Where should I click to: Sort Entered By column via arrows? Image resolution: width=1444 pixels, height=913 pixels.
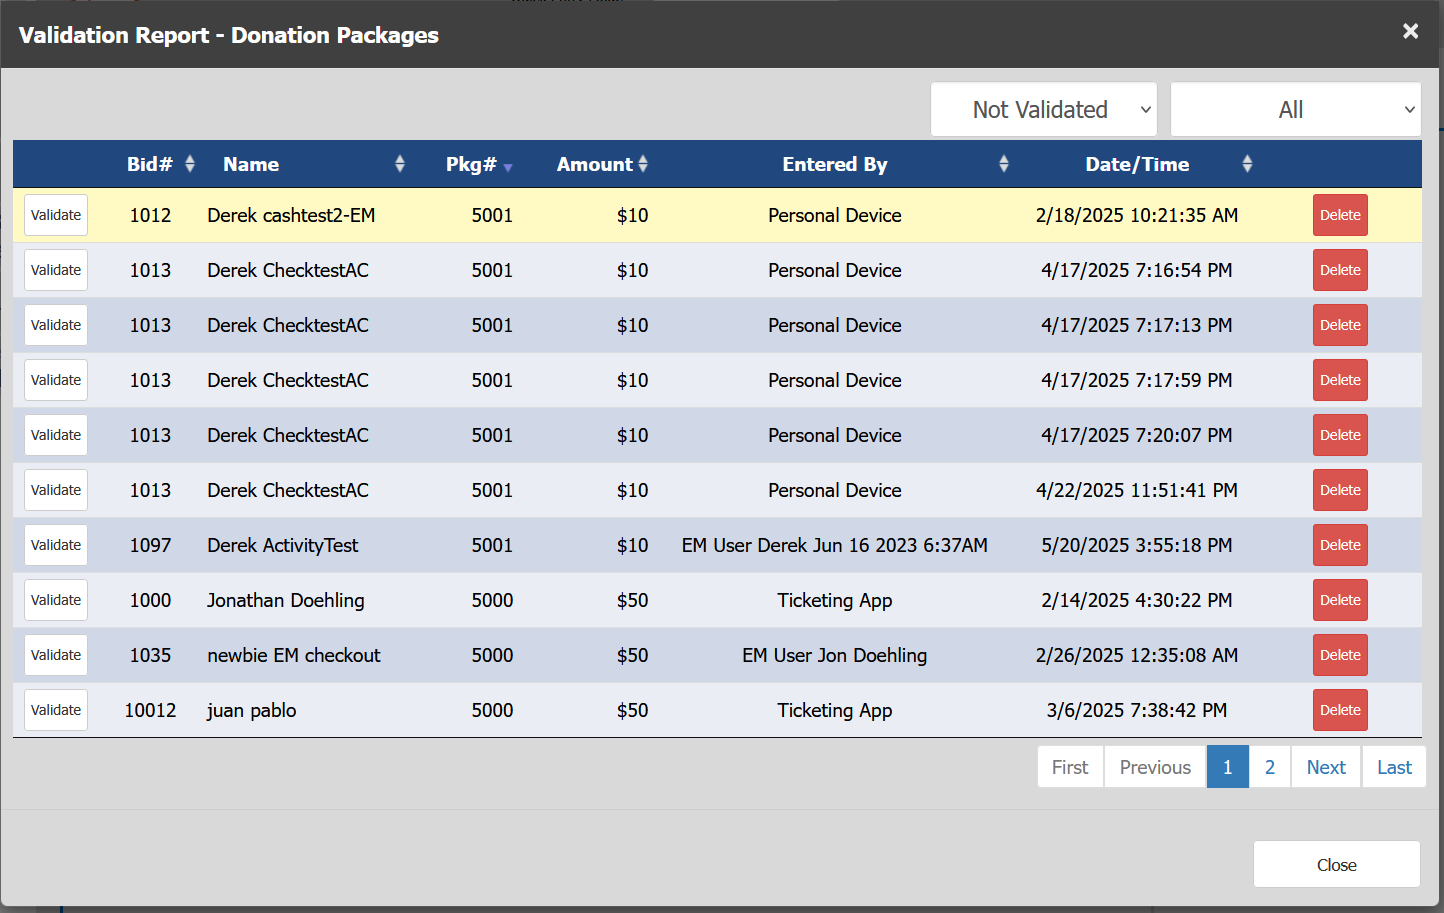click(x=1004, y=164)
